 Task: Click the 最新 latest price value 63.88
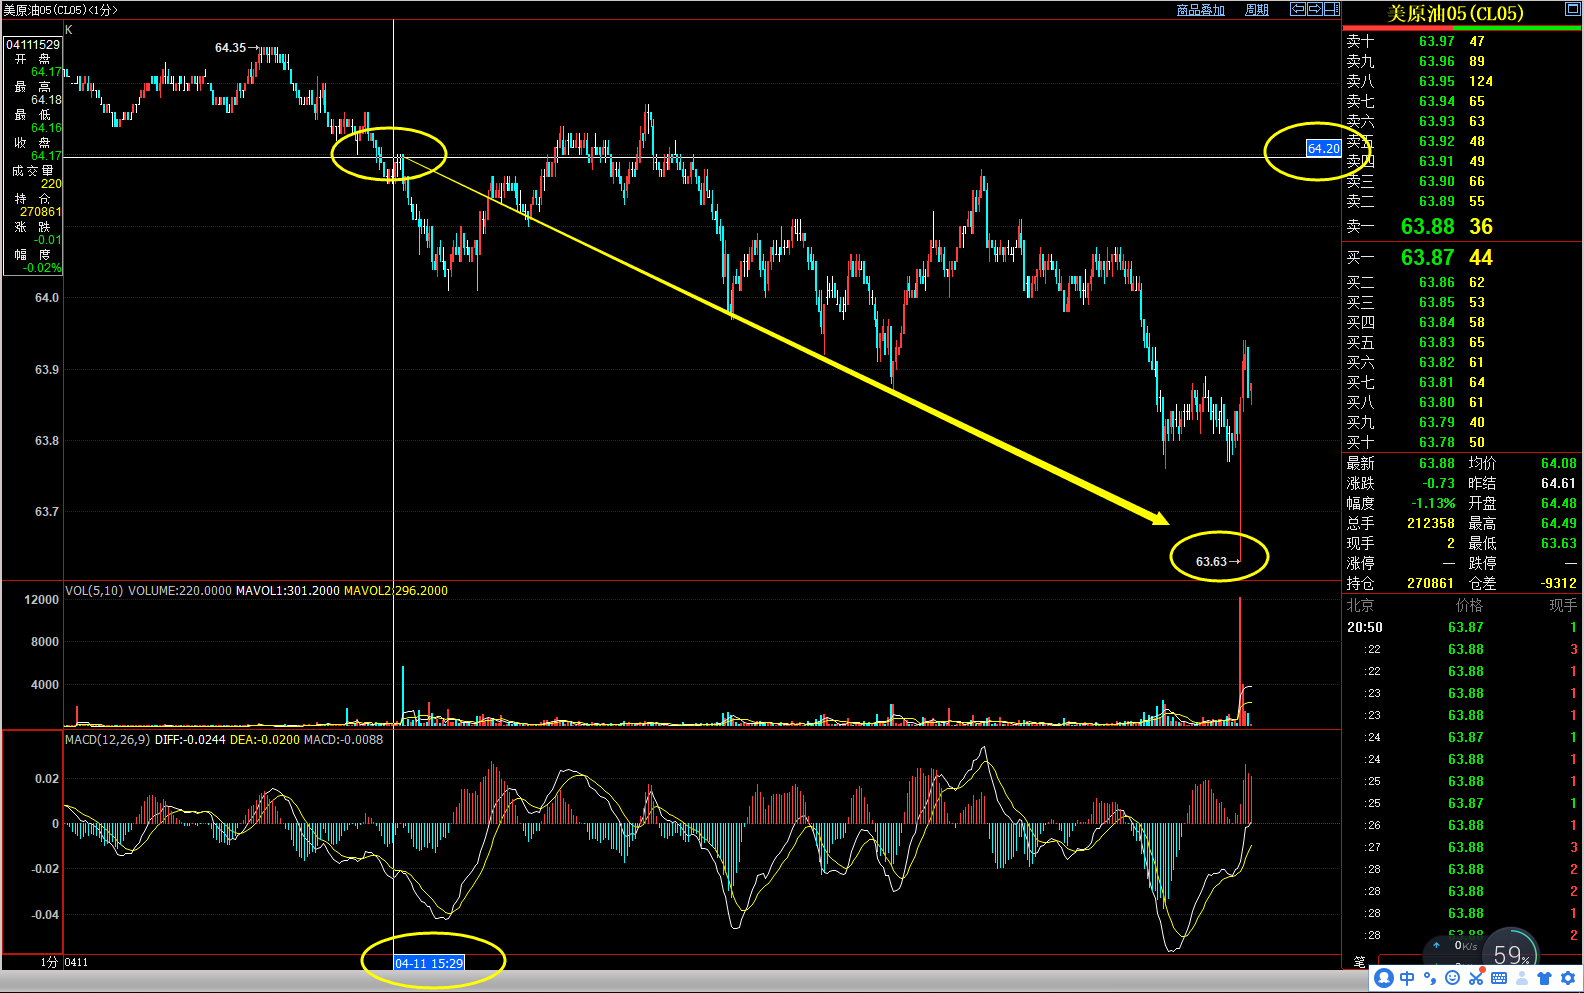click(1437, 463)
